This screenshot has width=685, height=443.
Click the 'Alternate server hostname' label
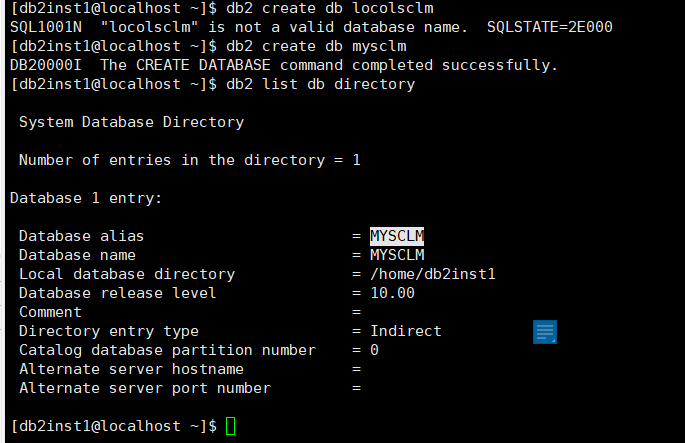(x=131, y=369)
